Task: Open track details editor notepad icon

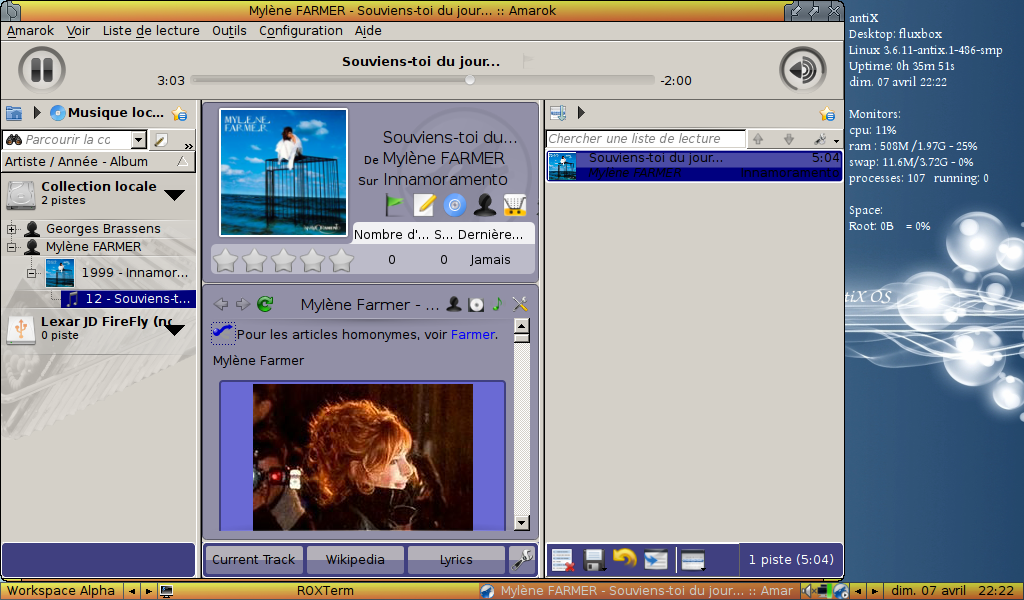Action: [x=424, y=205]
